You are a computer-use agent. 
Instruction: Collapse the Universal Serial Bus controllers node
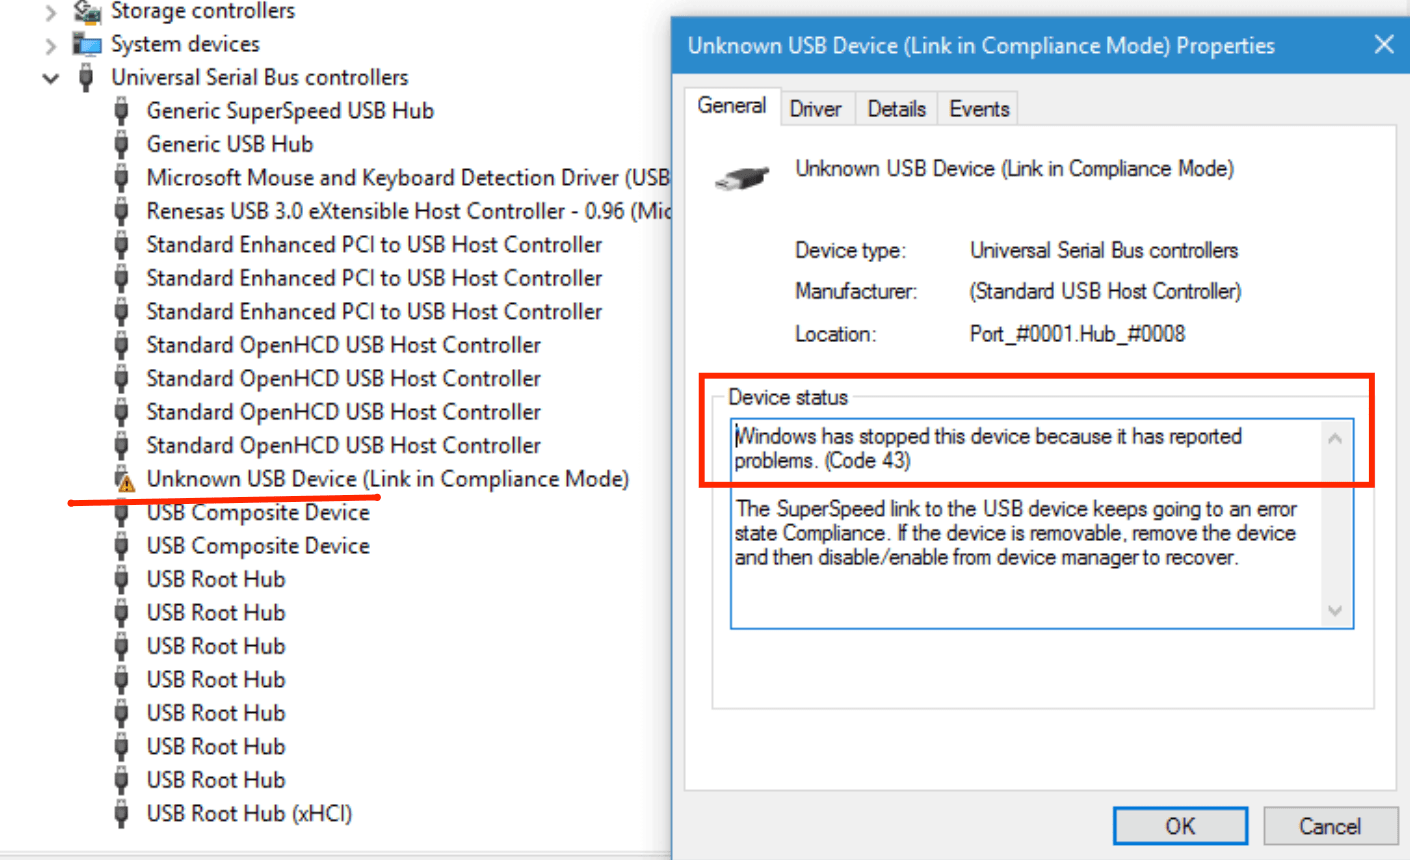pos(51,78)
